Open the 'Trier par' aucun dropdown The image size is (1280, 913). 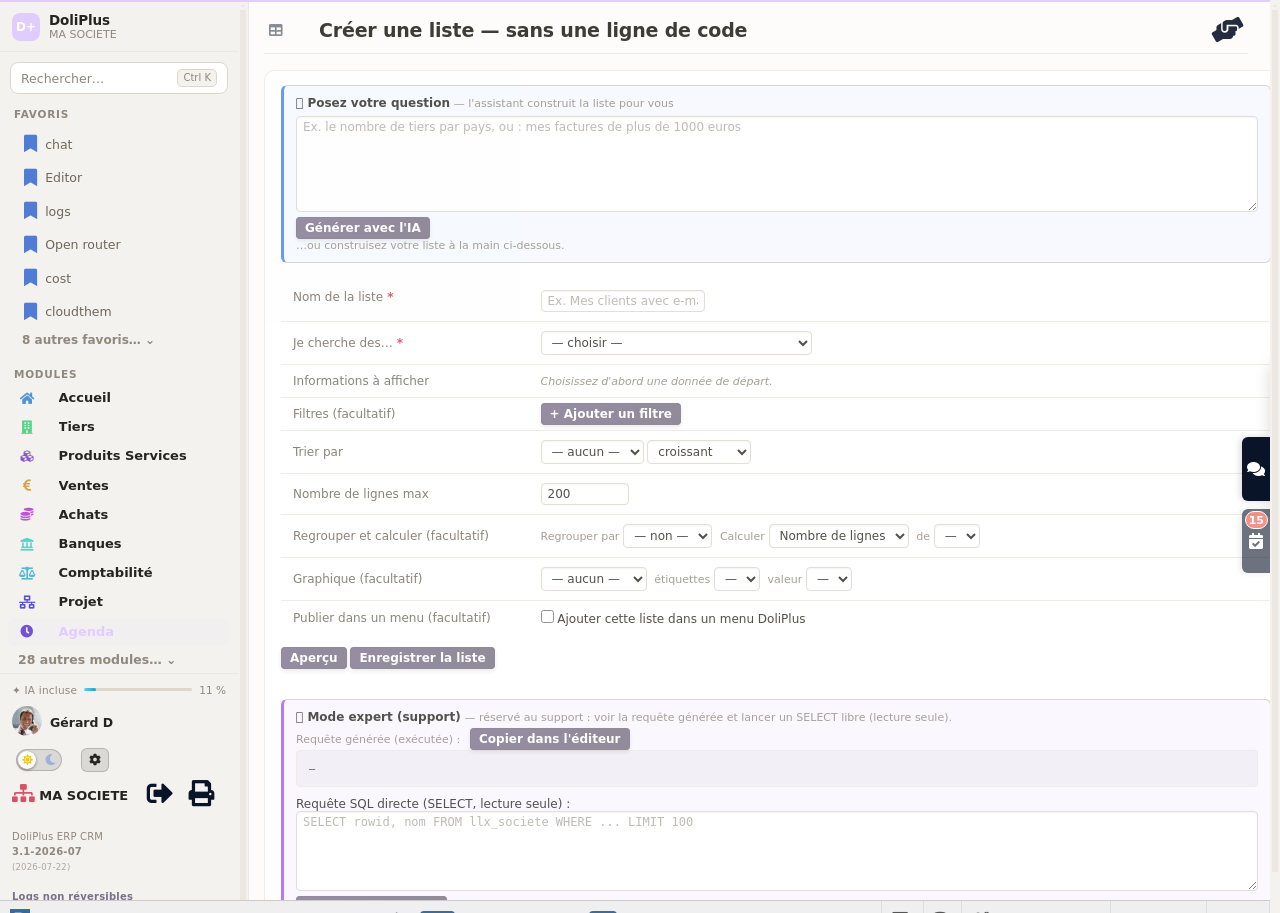click(x=592, y=452)
